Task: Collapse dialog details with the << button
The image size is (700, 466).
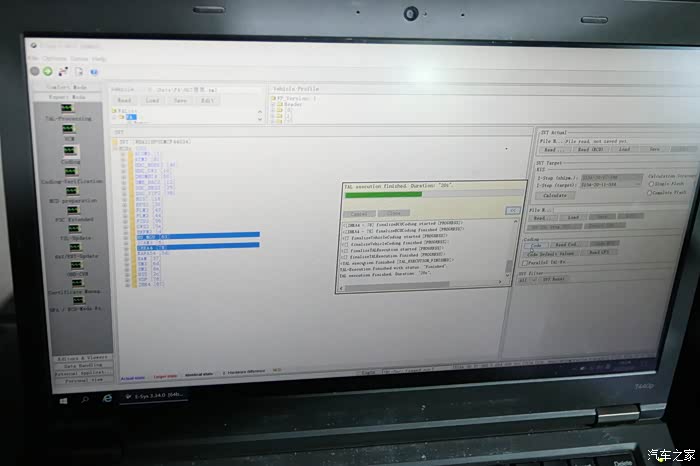Action: click(513, 210)
